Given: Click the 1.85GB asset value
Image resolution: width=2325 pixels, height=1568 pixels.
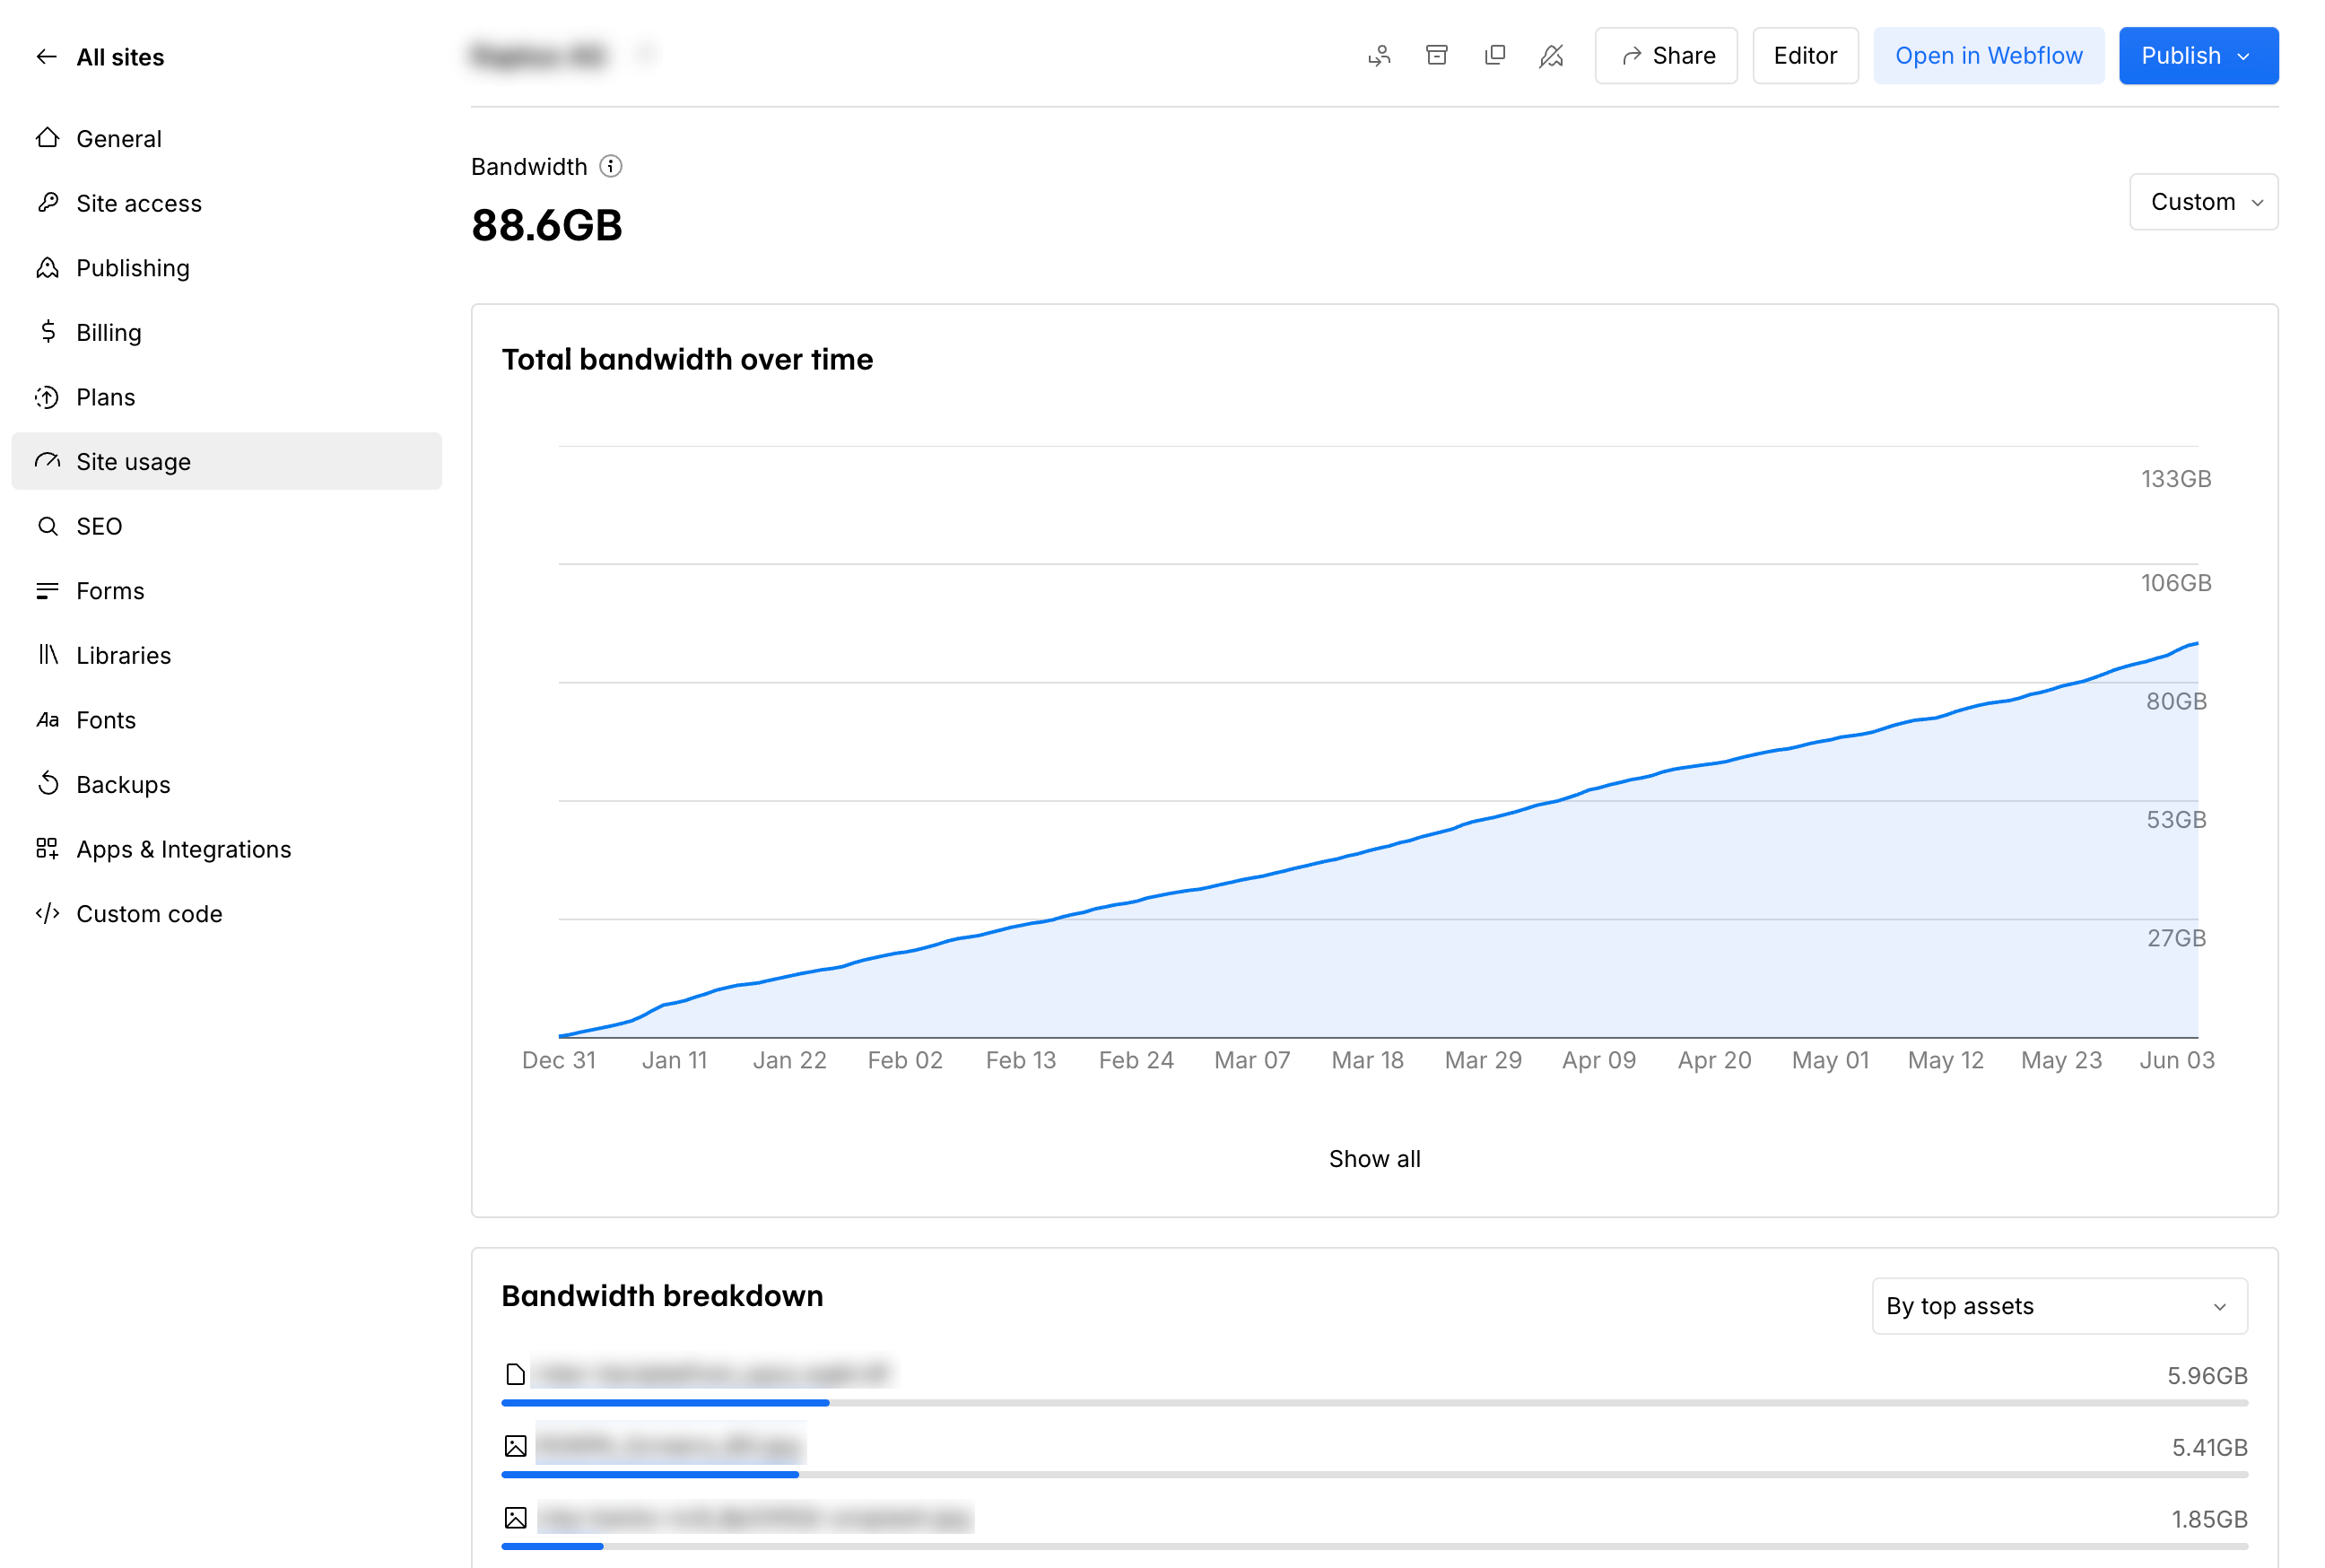Looking at the screenshot, I should coord(2209,1519).
